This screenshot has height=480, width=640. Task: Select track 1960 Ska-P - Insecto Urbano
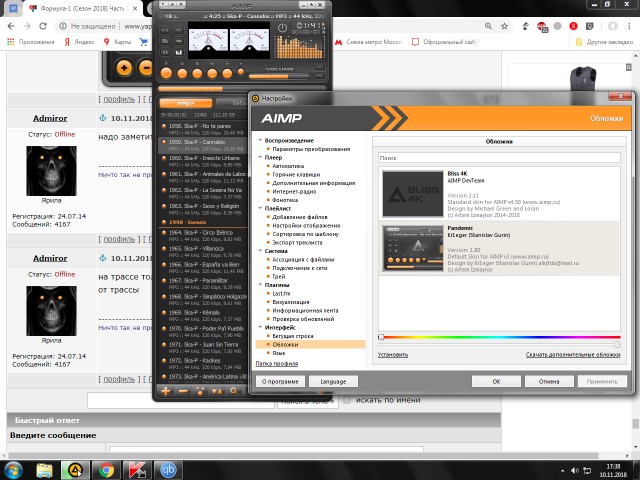coord(203,161)
